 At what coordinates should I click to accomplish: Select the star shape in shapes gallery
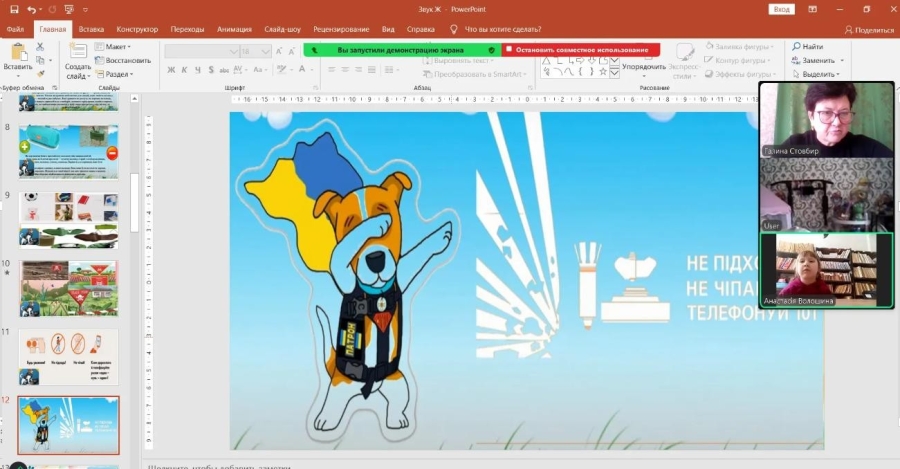[x=603, y=72]
